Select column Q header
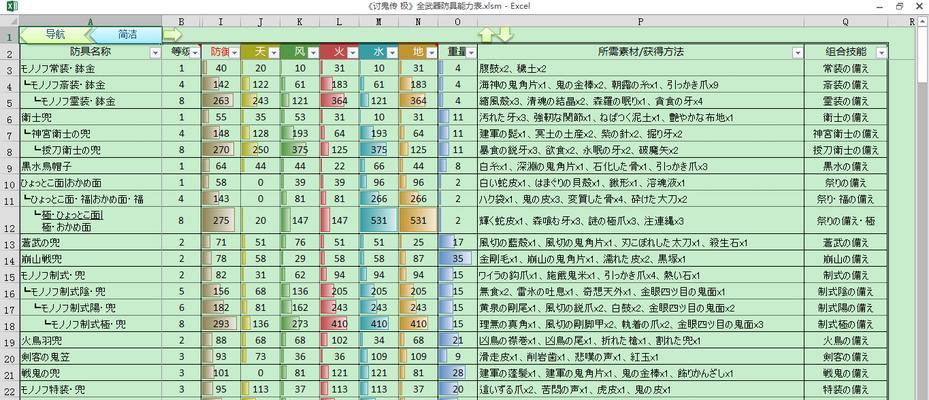The height and width of the screenshot is (400, 929). tap(845, 21)
